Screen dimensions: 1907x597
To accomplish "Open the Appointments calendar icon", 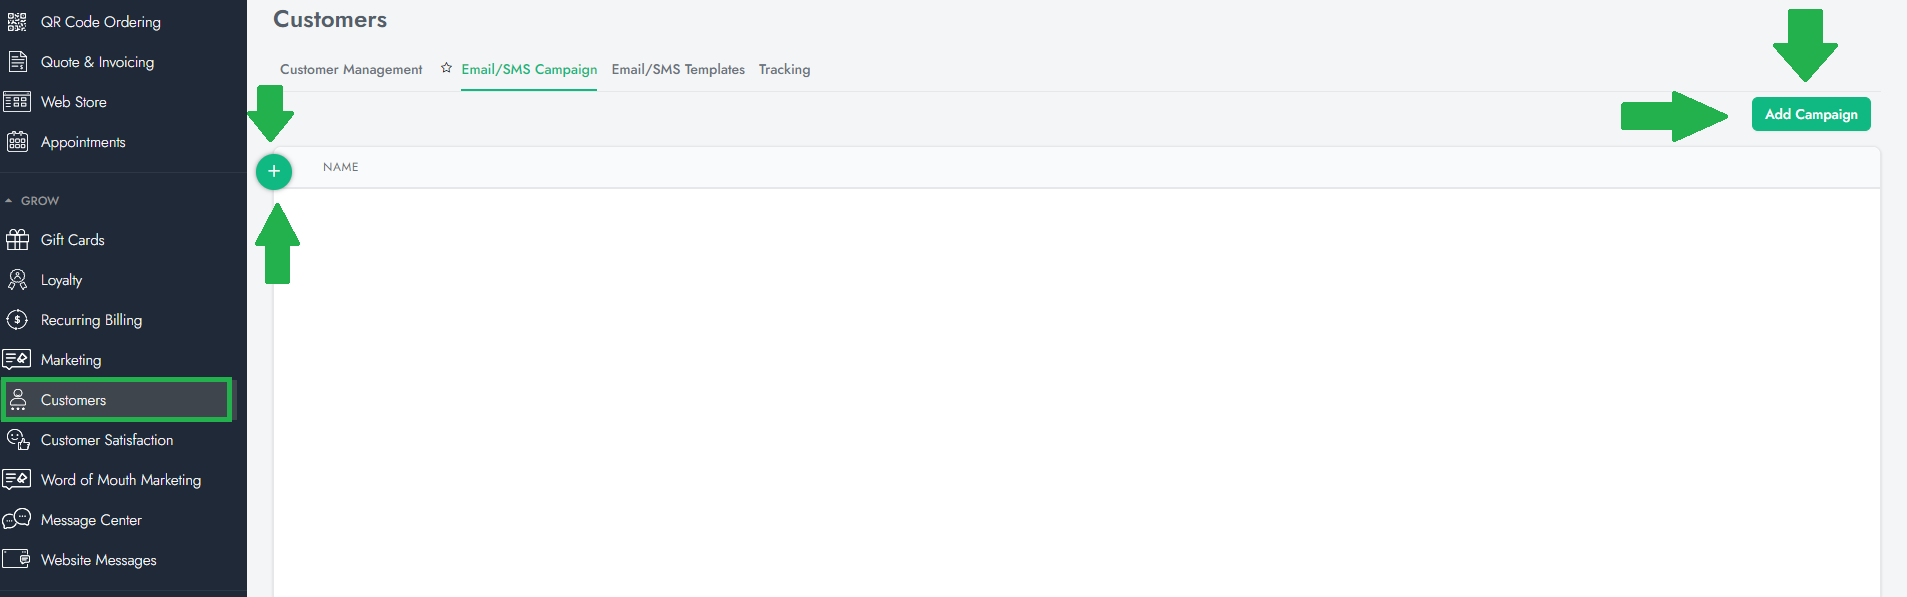I will click(x=17, y=142).
